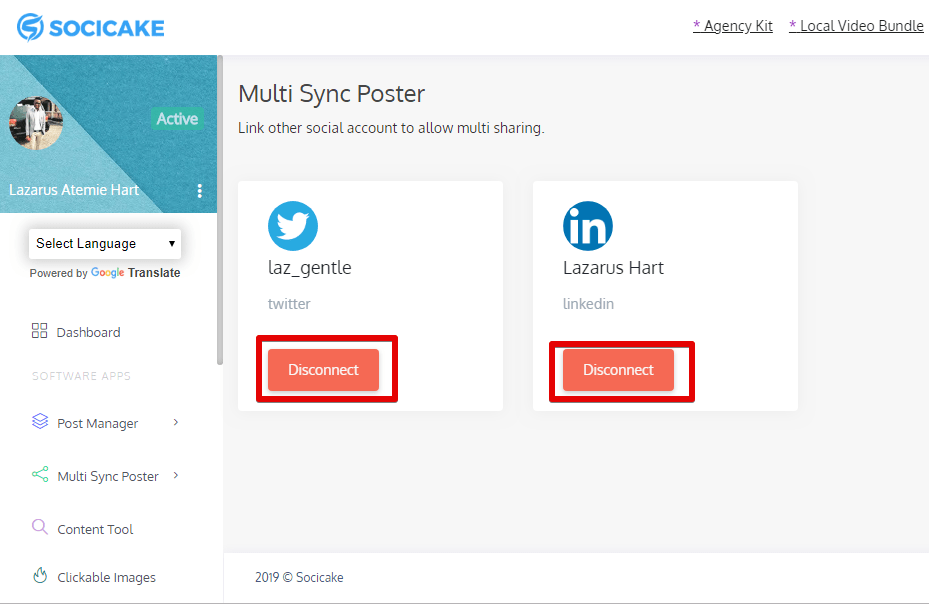
Task: Click the LinkedIn logo icon
Action: tap(588, 226)
